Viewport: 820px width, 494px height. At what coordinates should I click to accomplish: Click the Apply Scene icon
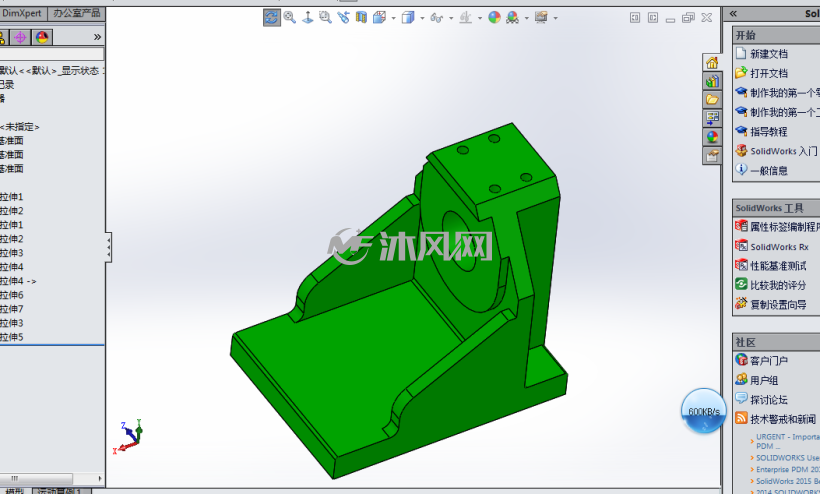tap(512, 18)
